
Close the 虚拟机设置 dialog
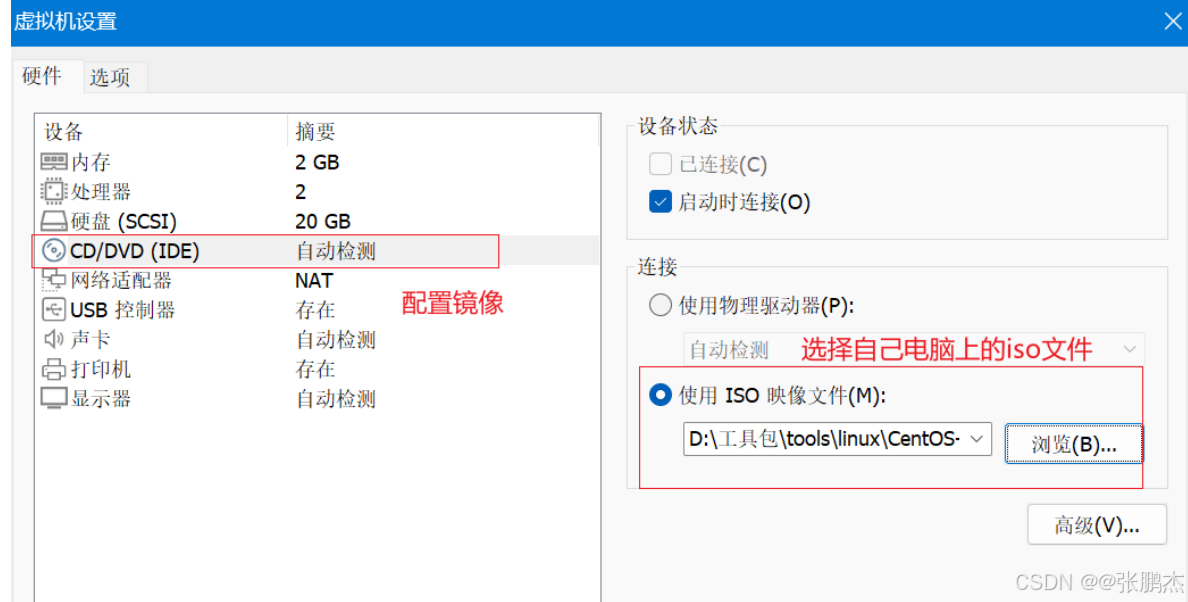[1171, 21]
